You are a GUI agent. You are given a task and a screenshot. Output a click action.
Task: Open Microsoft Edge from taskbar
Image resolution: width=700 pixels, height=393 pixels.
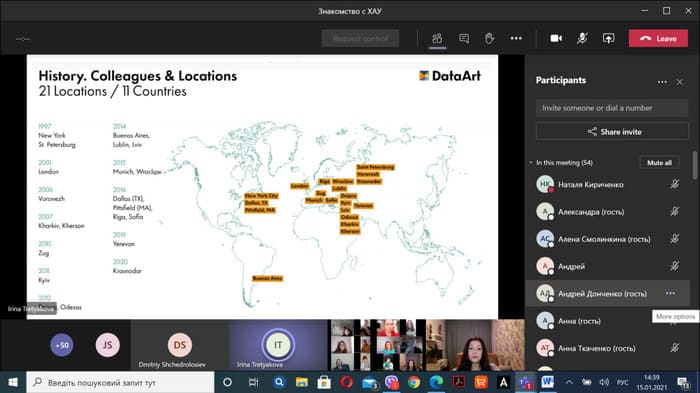(436, 382)
